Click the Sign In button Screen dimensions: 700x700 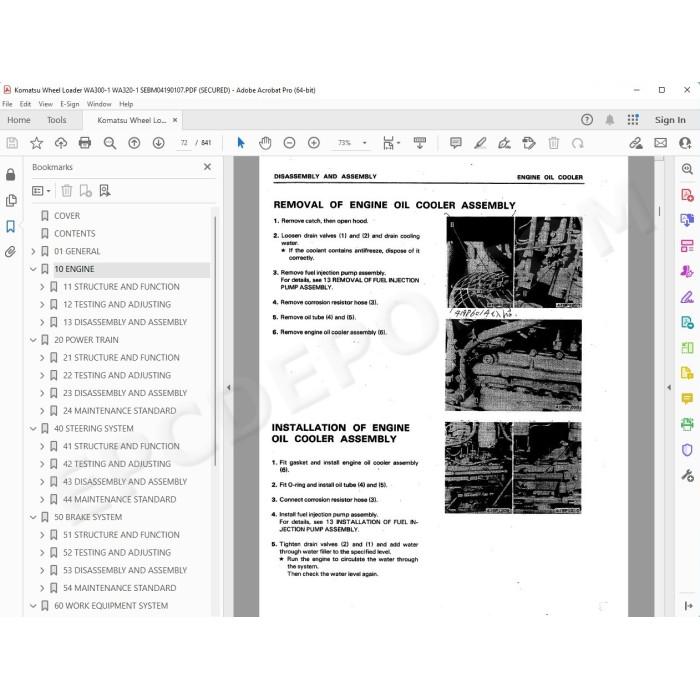tap(670, 120)
